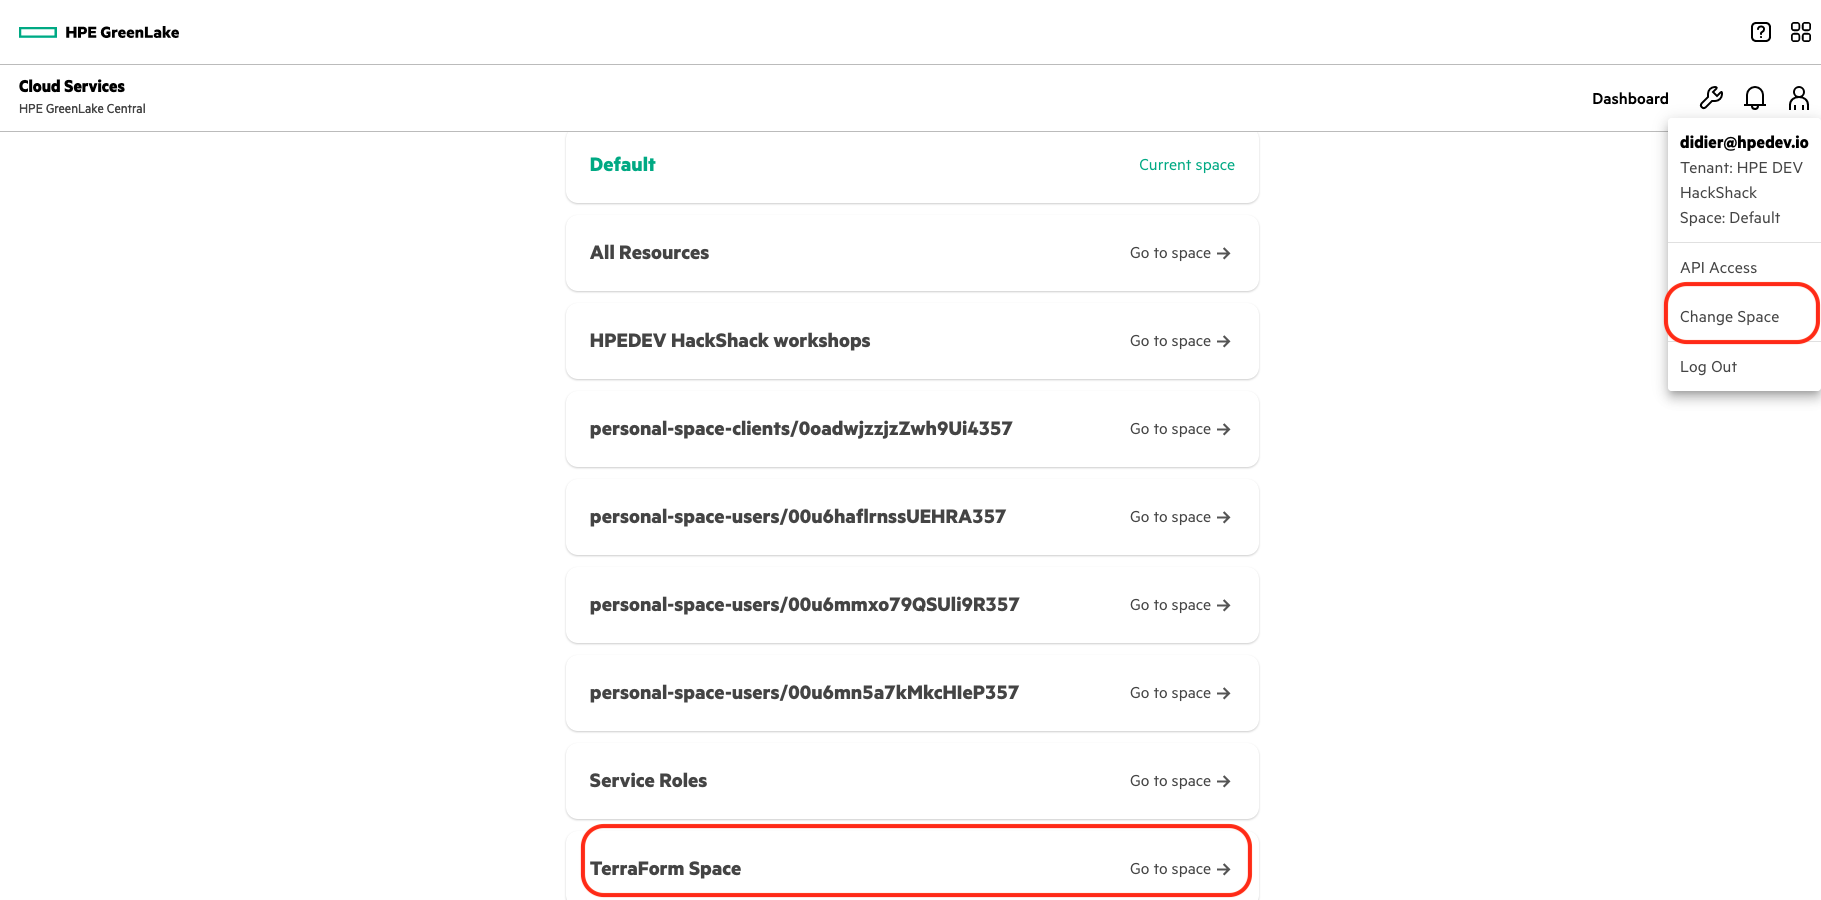Click the Cloud Services heading
Image resolution: width=1821 pixels, height=900 pixels.
click(x=72, y=86)
